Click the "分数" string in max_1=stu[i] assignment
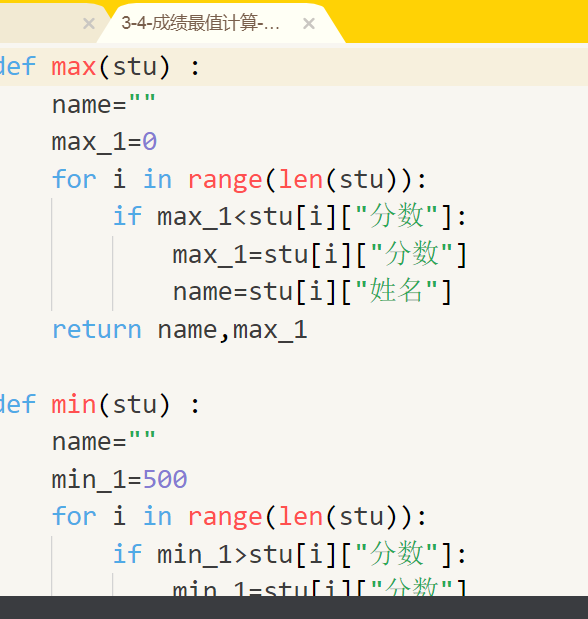 pyautogui.click(x=411, y=254)
